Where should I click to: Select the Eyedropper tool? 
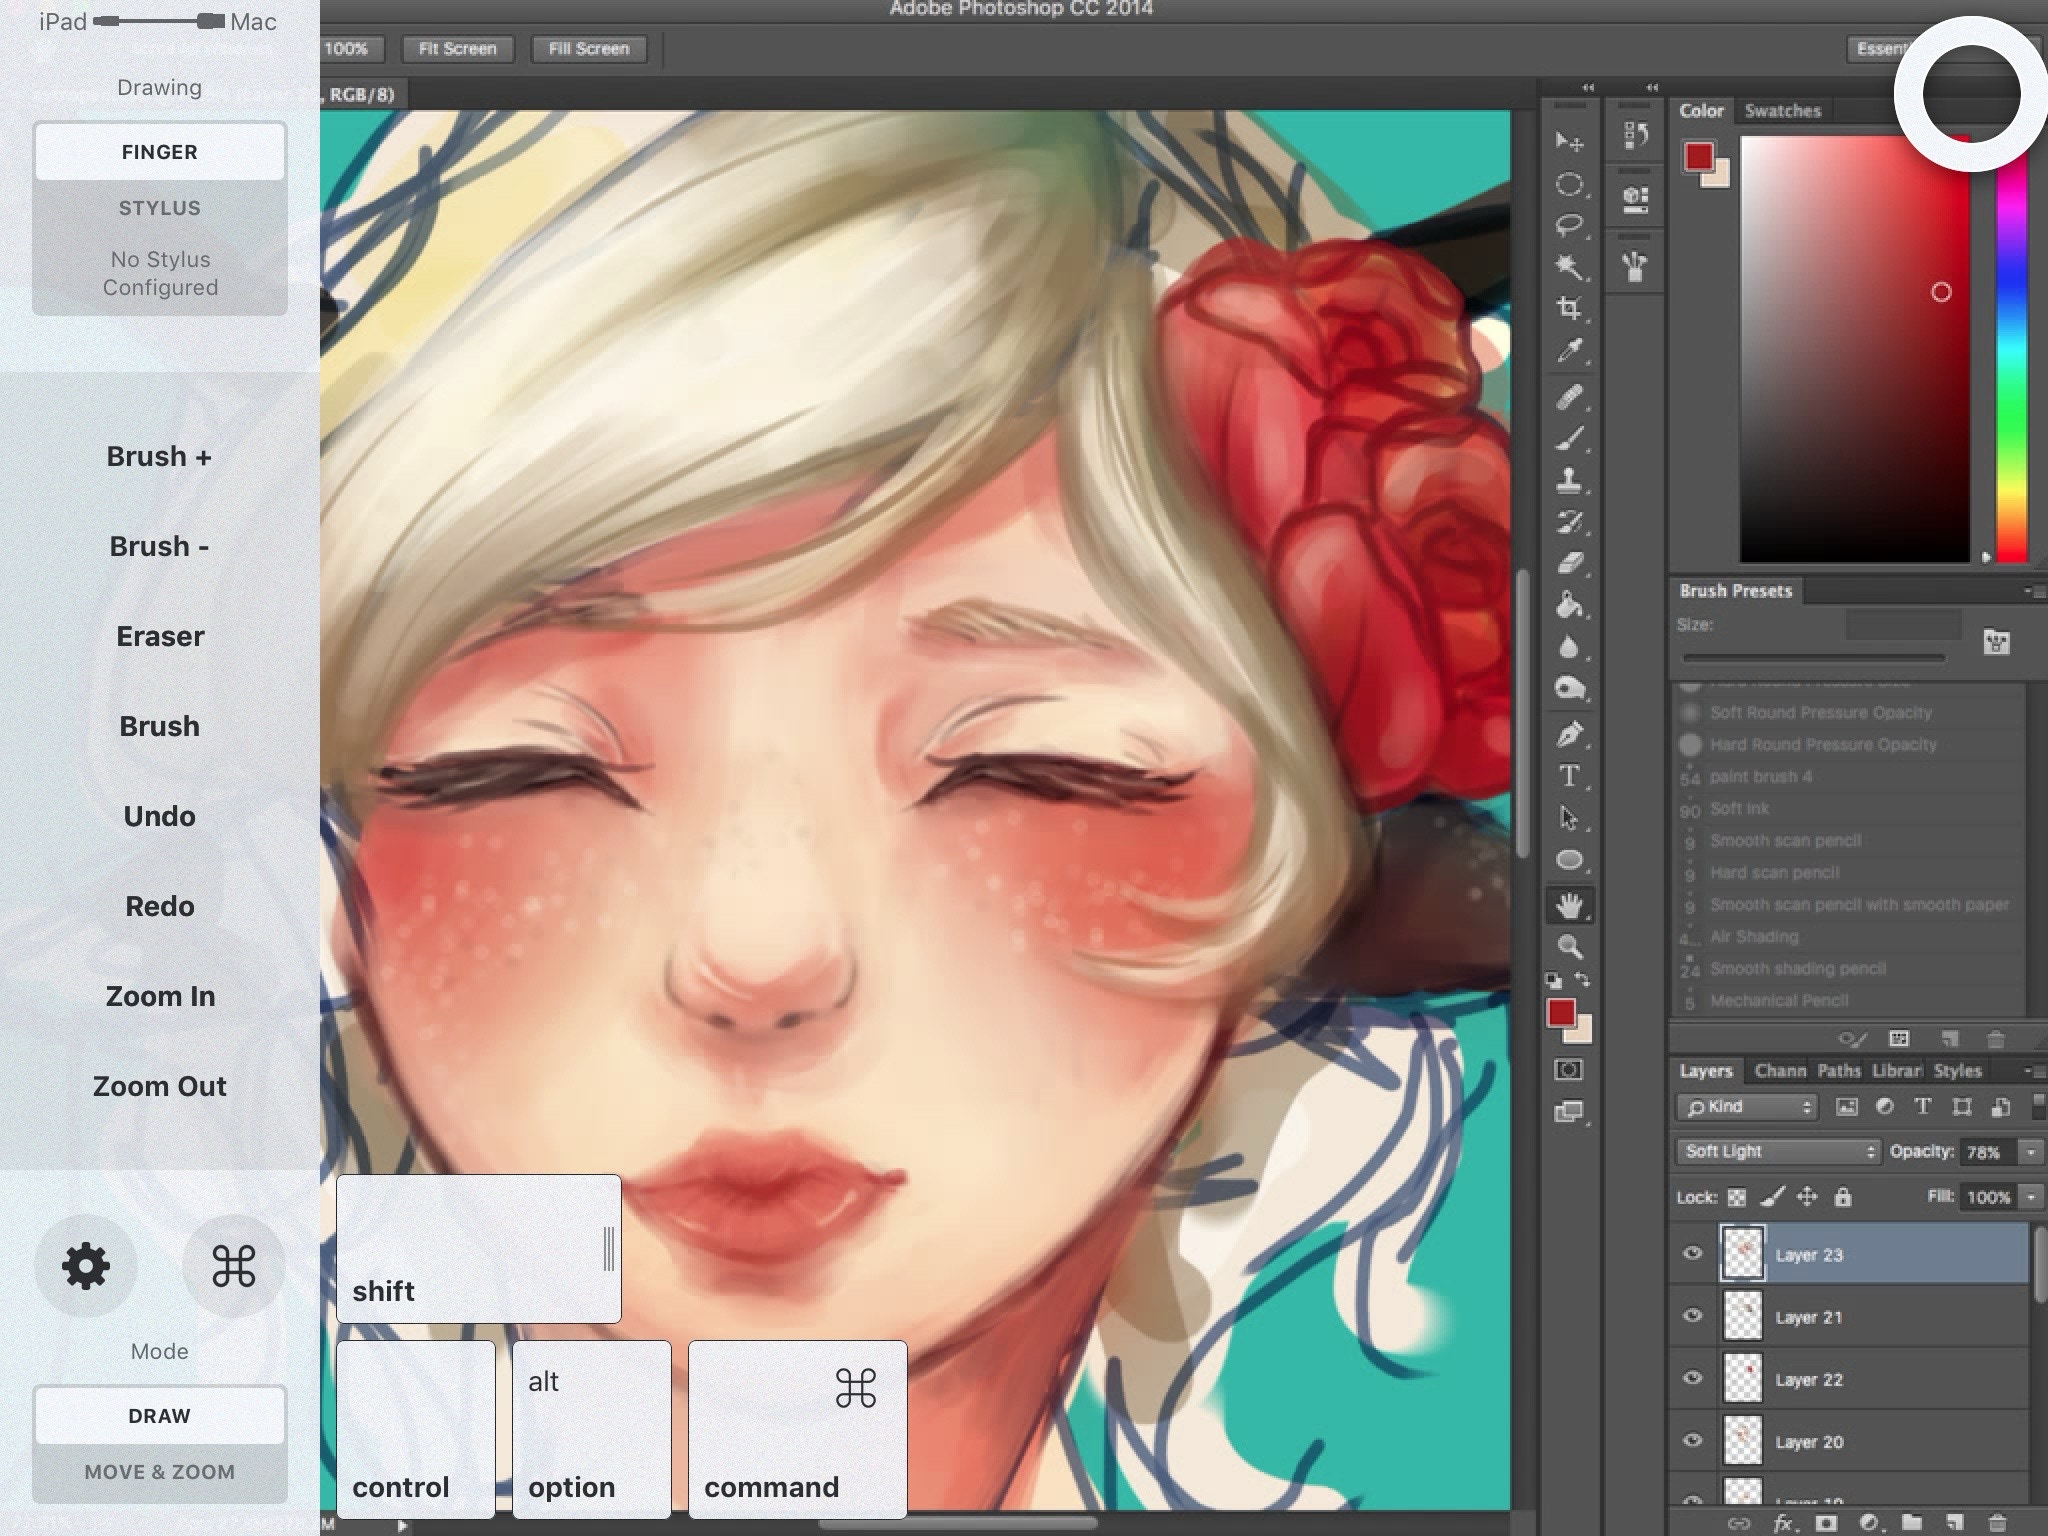pos(1568,351)
